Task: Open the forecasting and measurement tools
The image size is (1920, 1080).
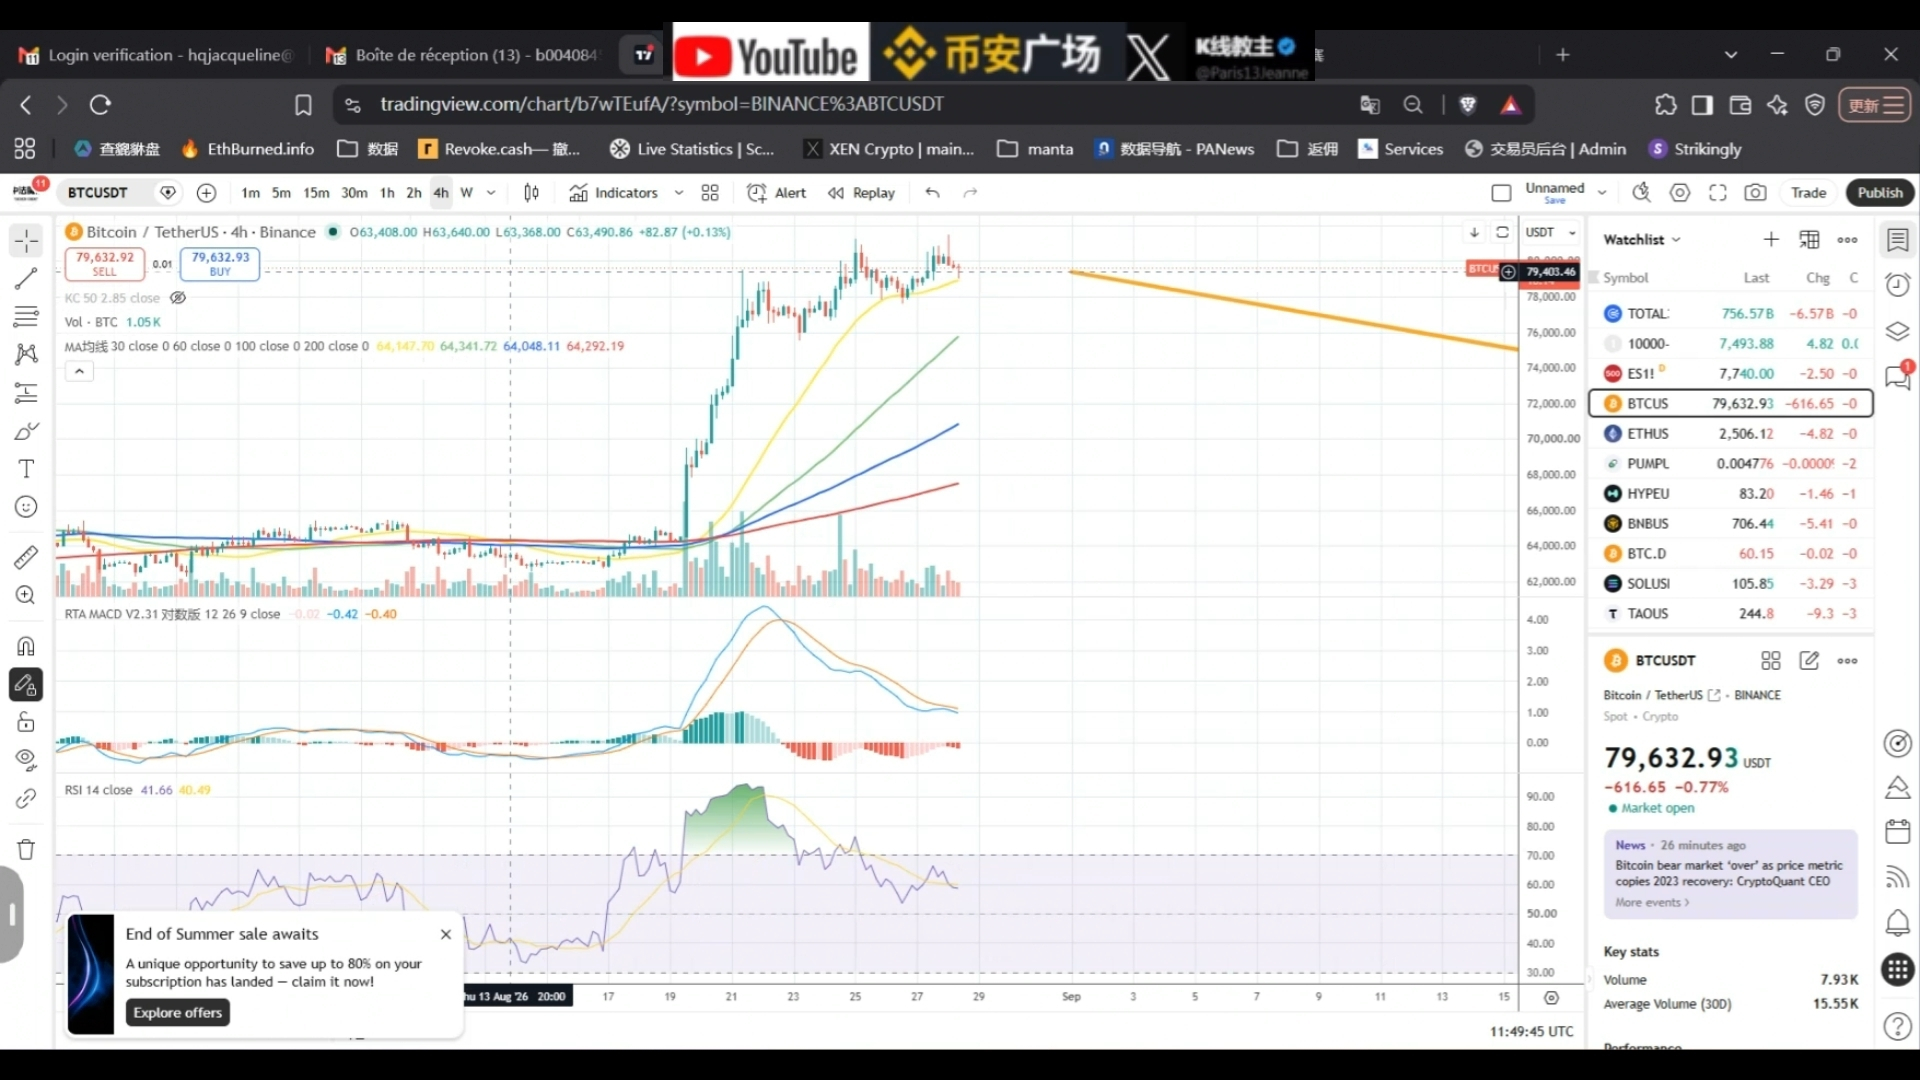Action: [26, 393]
